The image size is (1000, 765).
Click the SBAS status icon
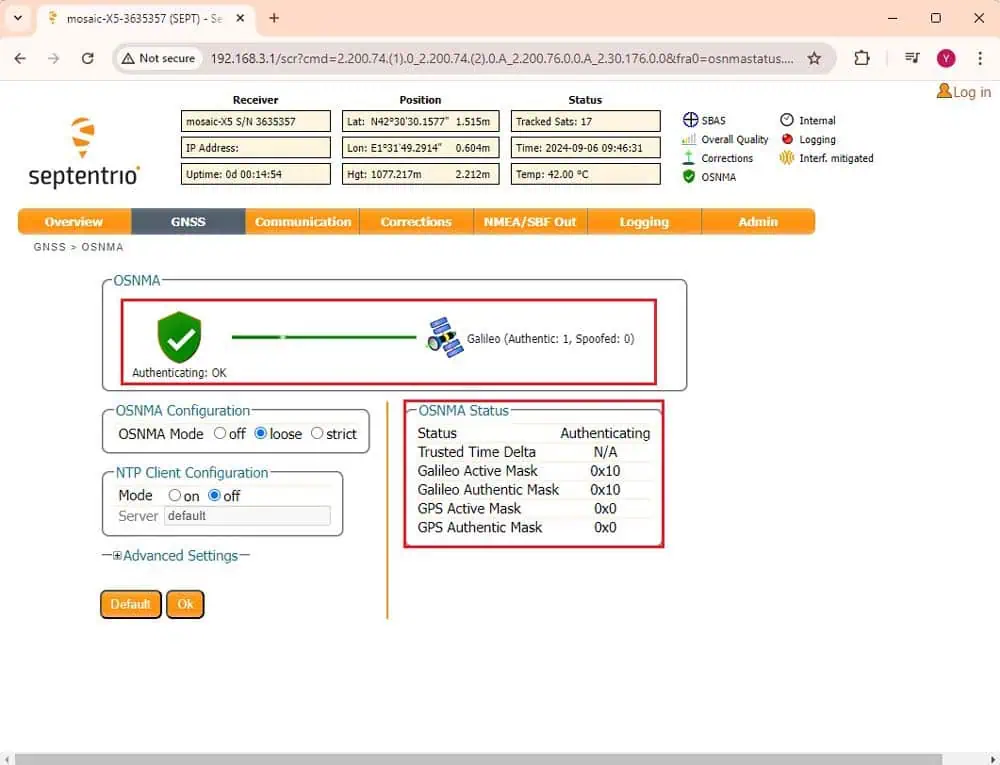pyautogui.click(x=689, y=120)
